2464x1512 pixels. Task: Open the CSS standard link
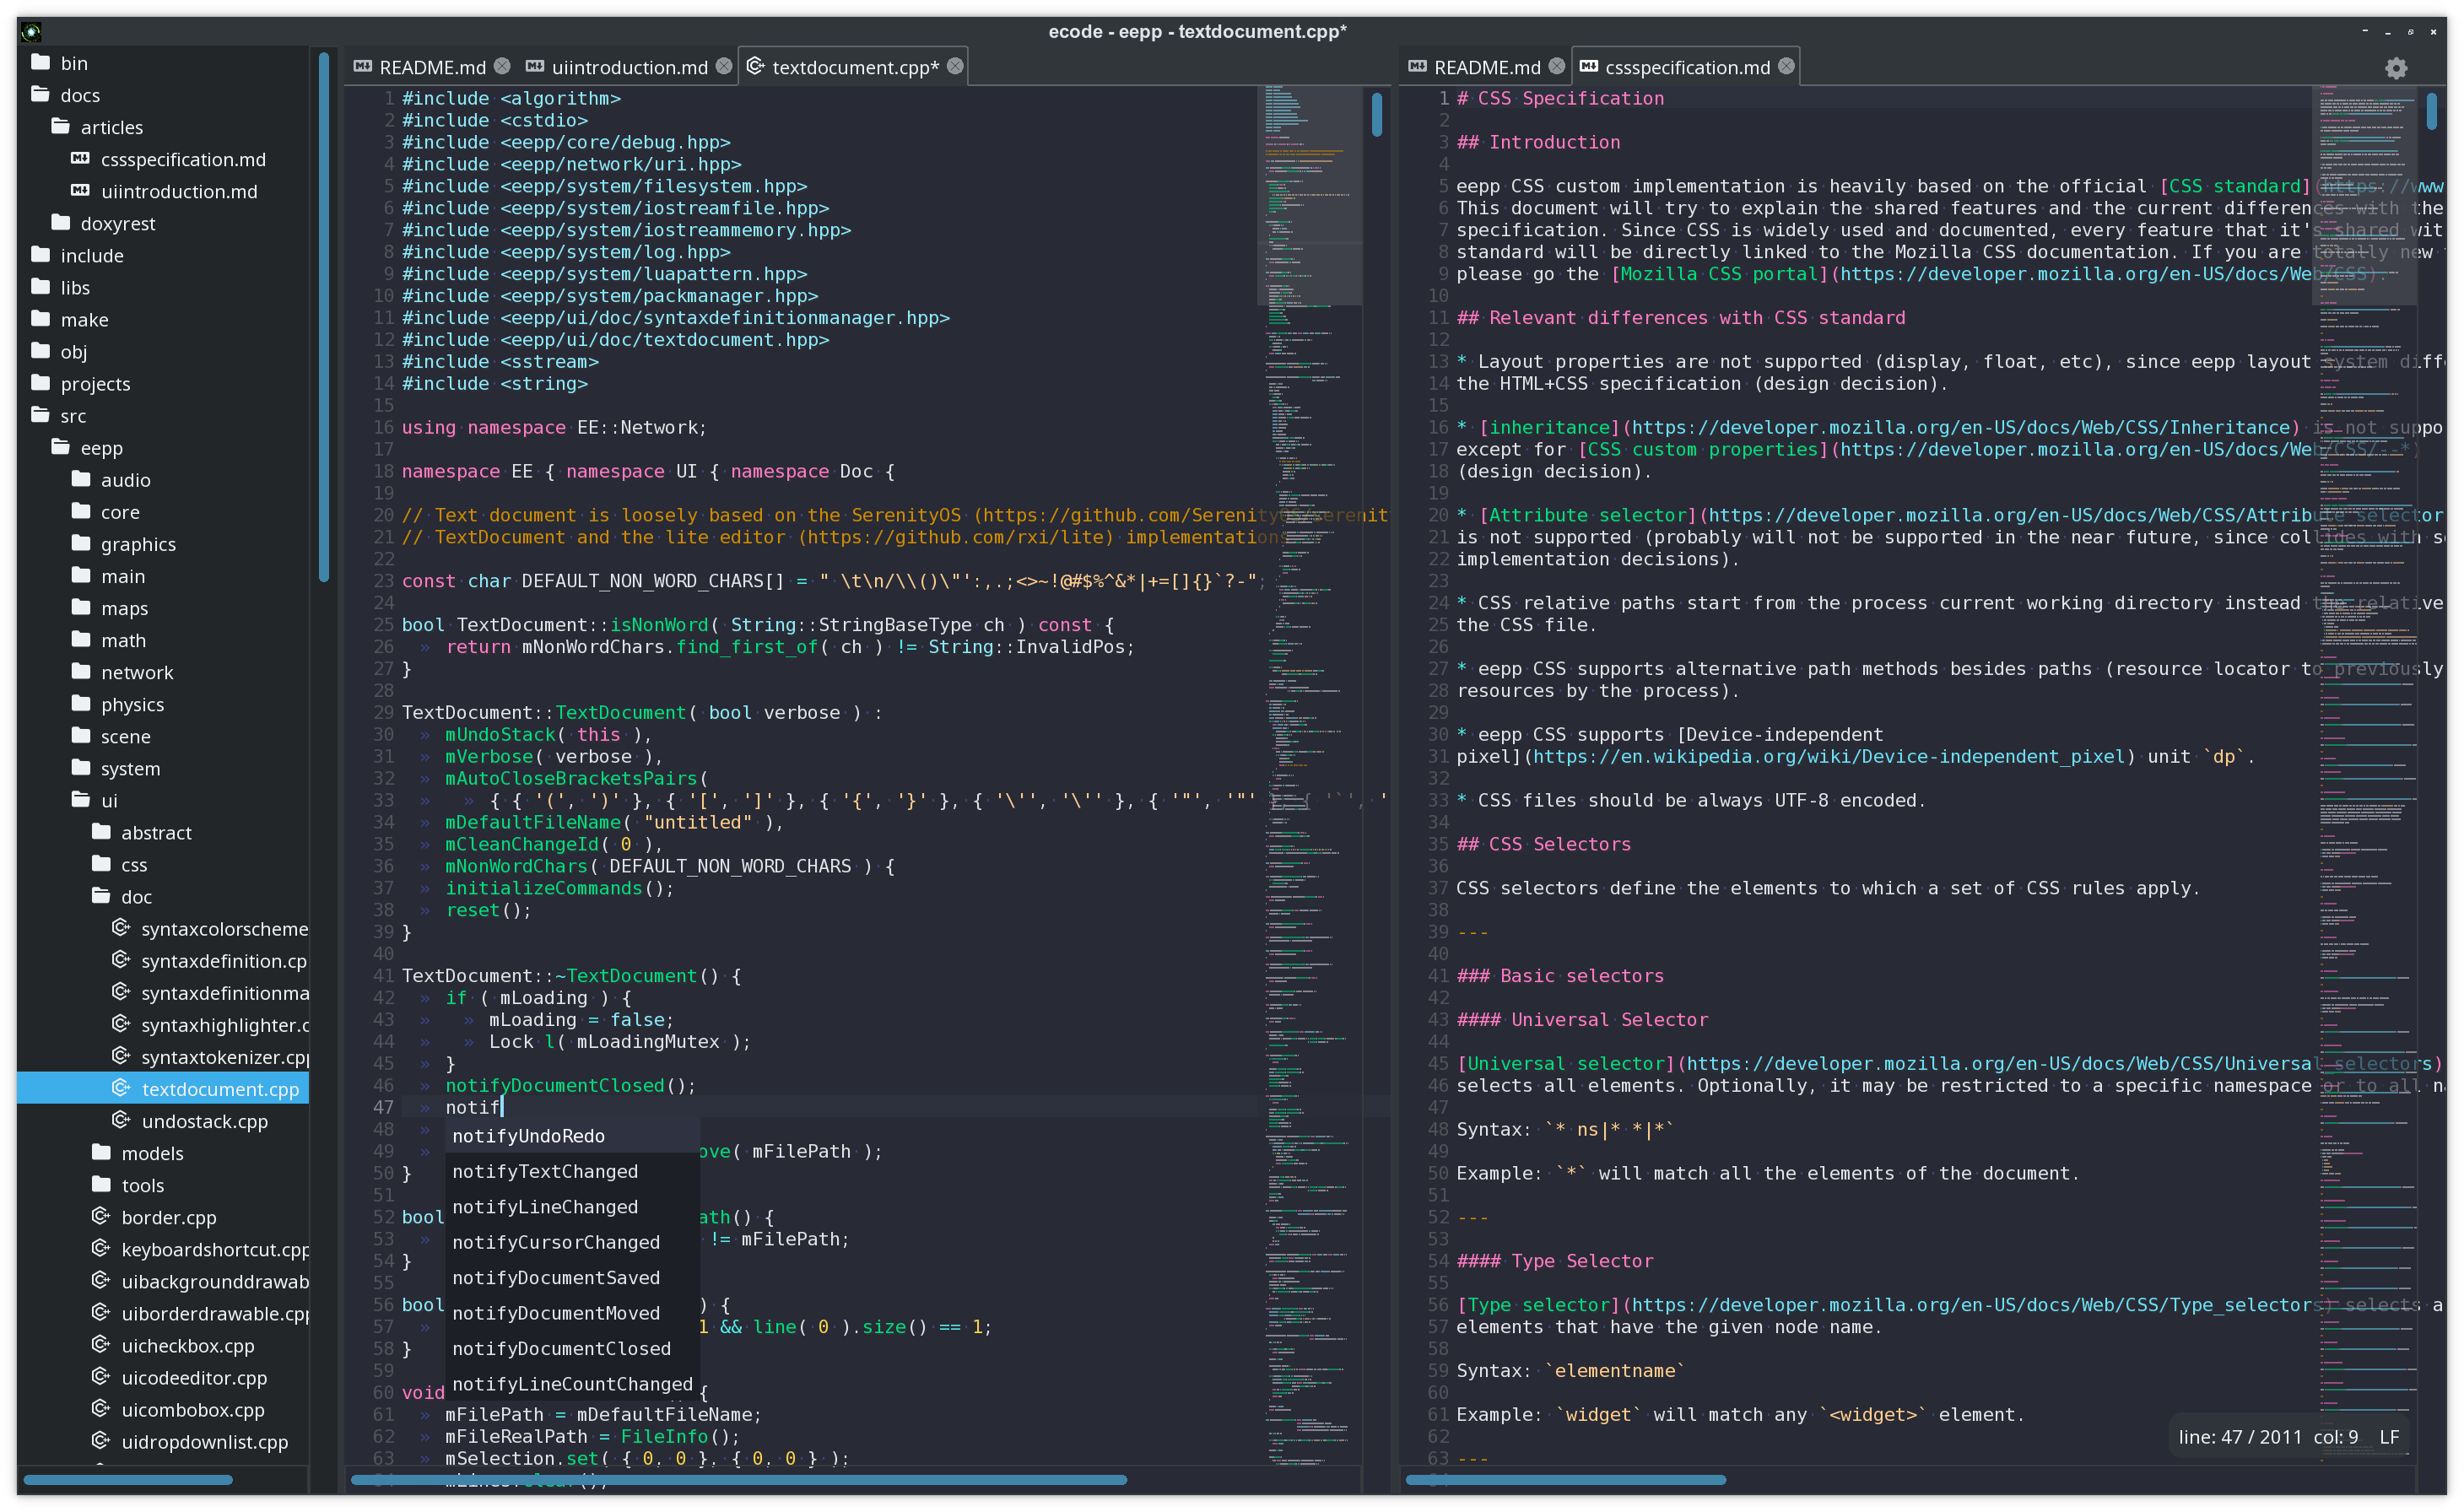coord(2237,185)
